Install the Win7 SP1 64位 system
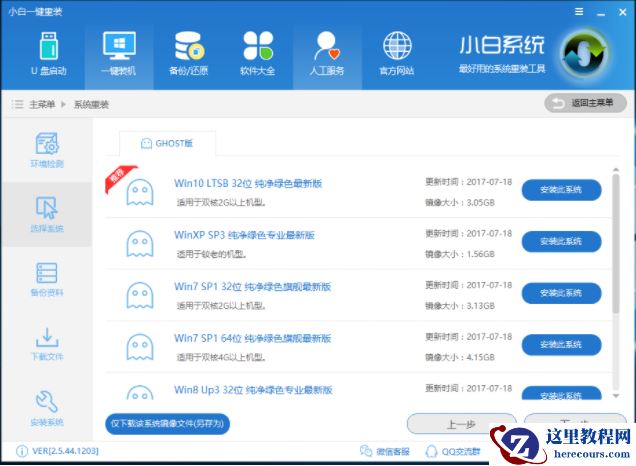Image resolution: width=636 pixels, height=466 pixels. [x=561, y=344]
